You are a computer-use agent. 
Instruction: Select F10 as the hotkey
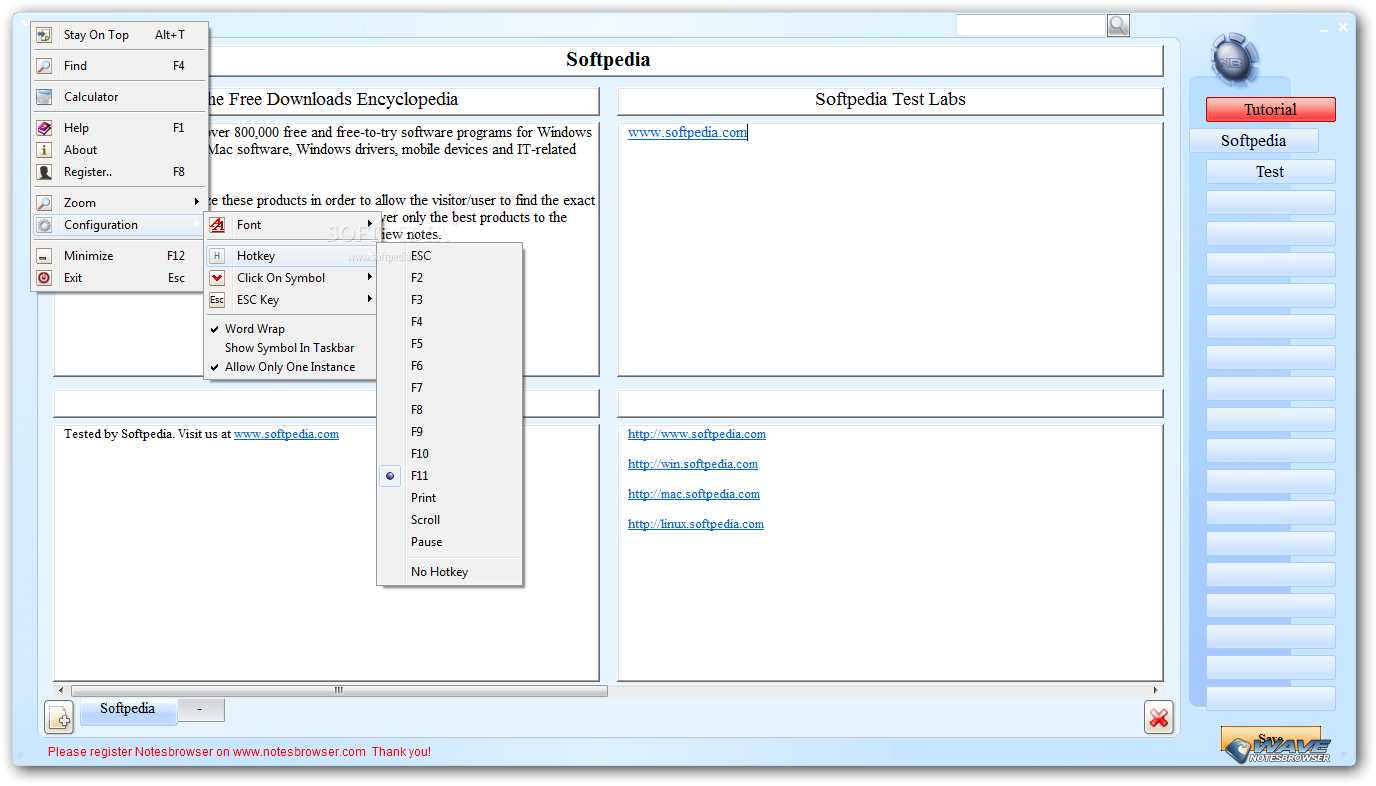(x=450, y=454)
